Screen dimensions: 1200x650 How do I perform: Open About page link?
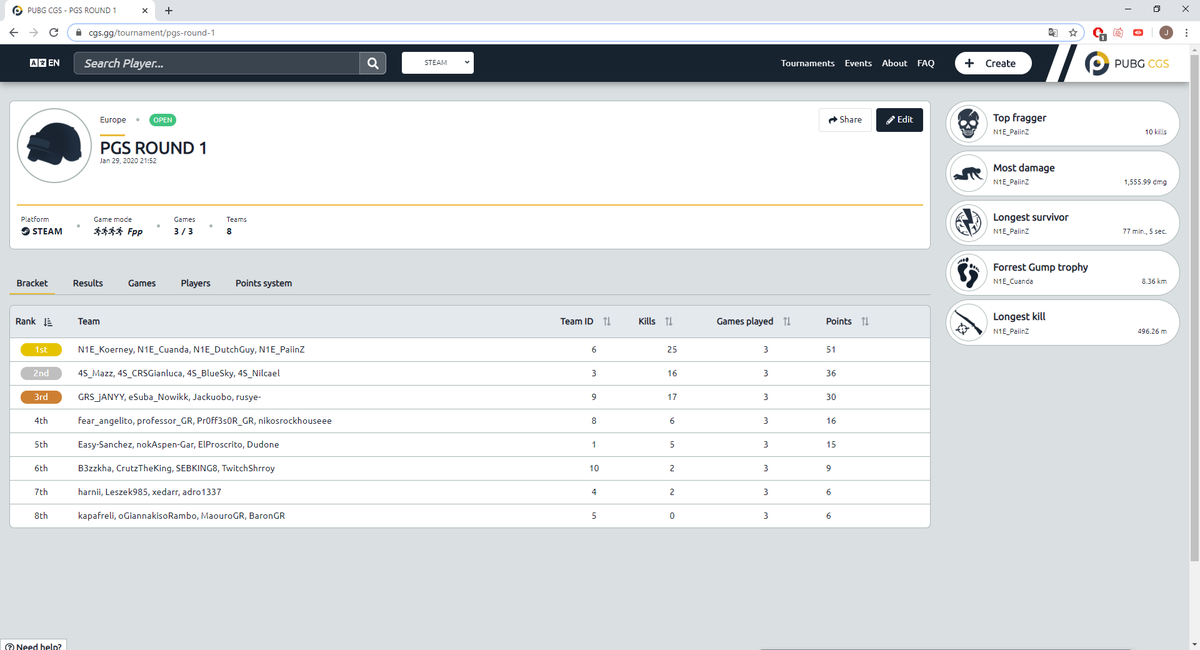click(894, 63)
